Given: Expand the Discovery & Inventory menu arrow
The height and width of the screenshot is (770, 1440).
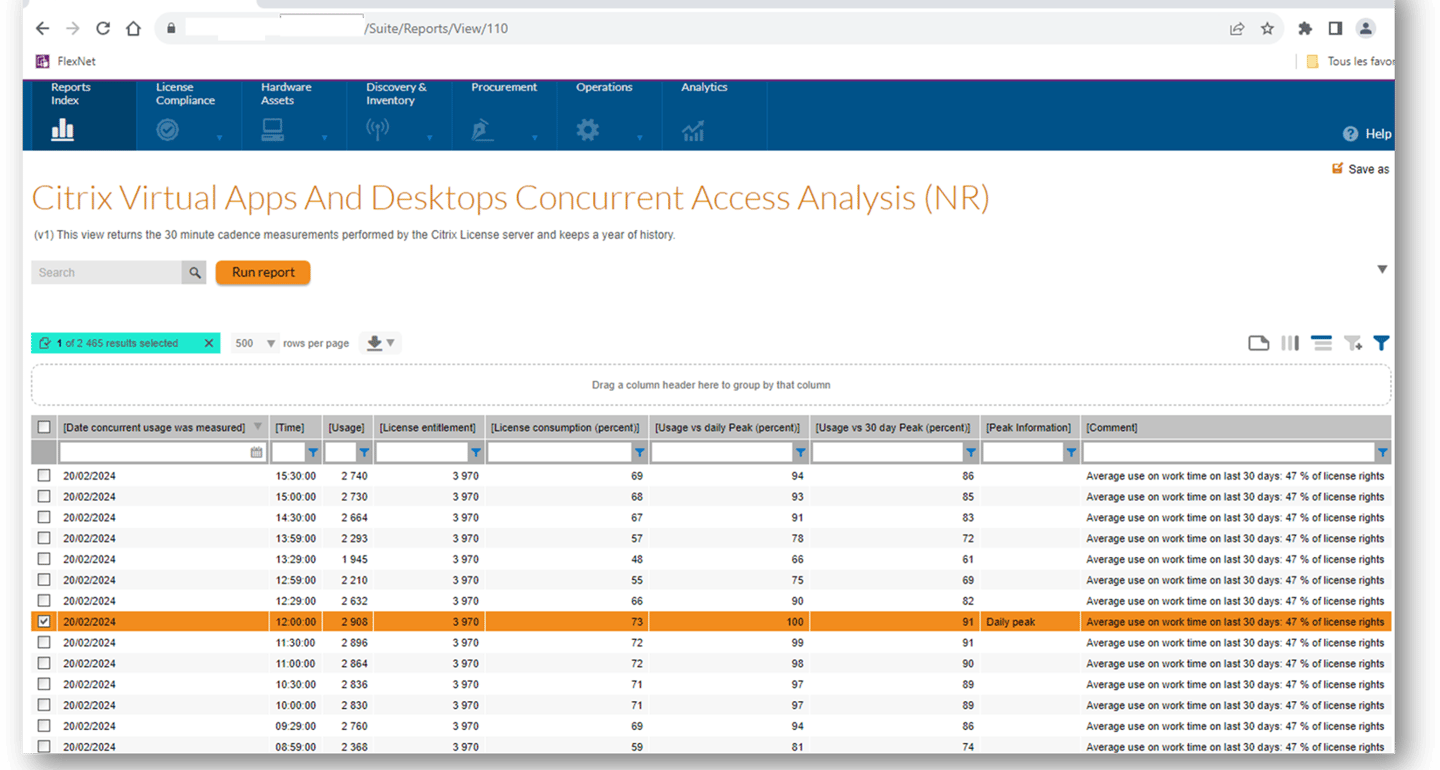Looking at the screenshot, I should [x=429, y=138].
